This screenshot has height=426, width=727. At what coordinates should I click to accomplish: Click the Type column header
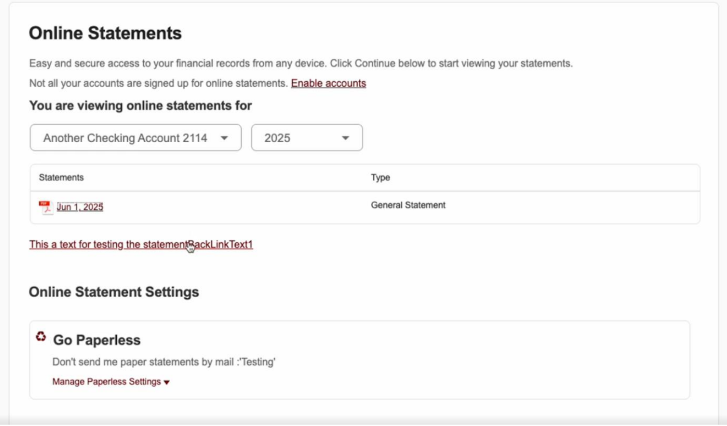[380, 177]
